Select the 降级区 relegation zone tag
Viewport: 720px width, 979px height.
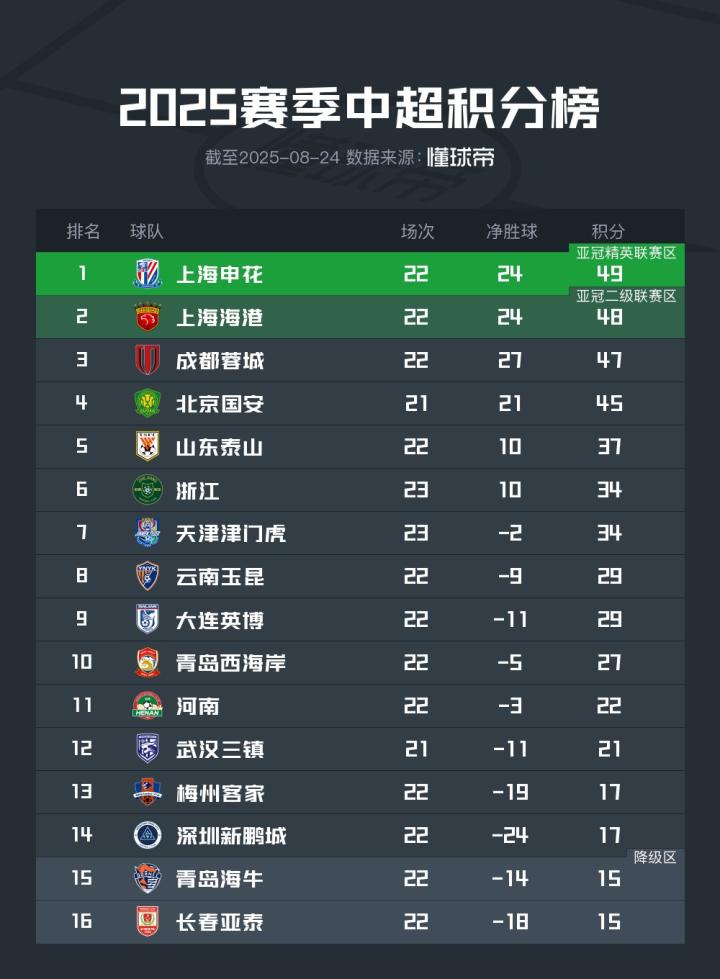point(655,857)
